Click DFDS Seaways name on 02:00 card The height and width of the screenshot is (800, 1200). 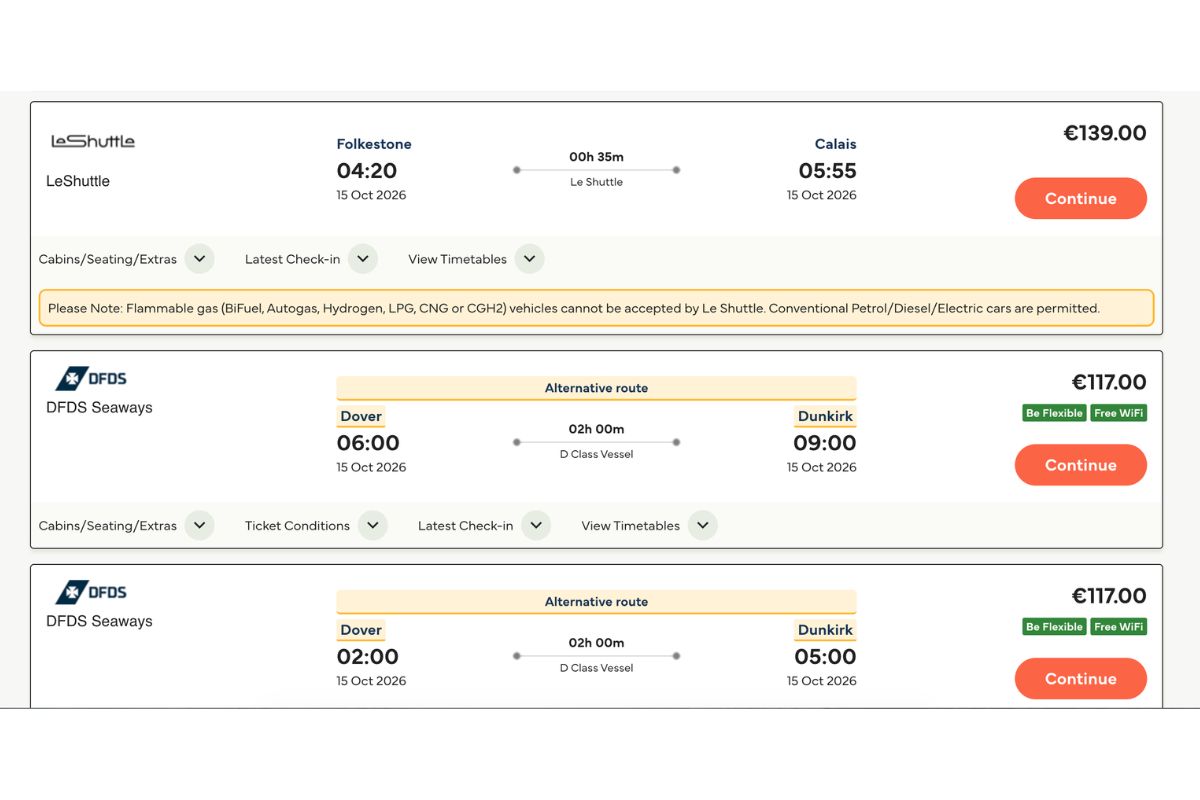point(99,621)
